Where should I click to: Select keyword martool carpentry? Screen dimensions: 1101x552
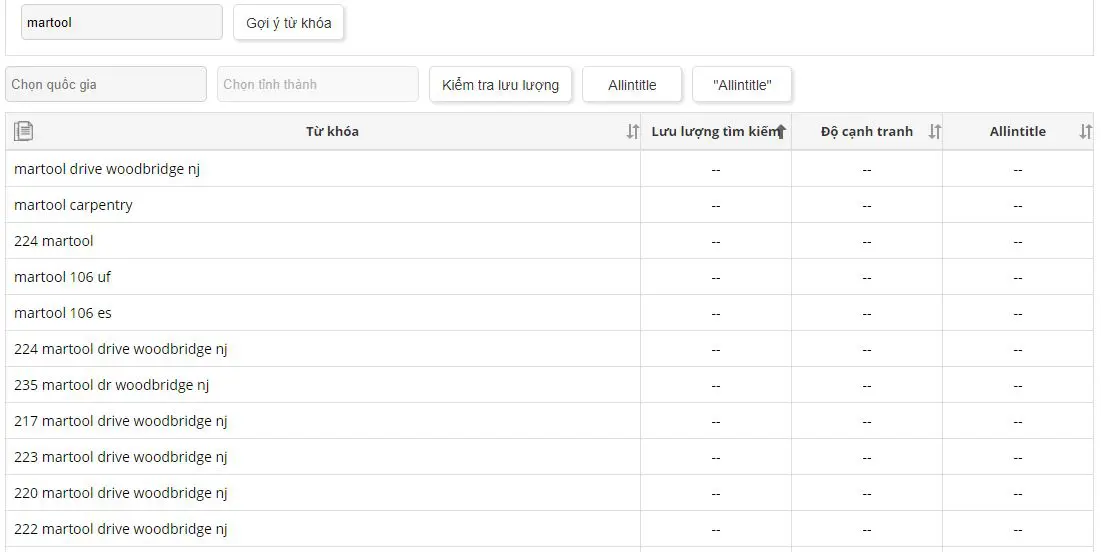coord(73,205)
